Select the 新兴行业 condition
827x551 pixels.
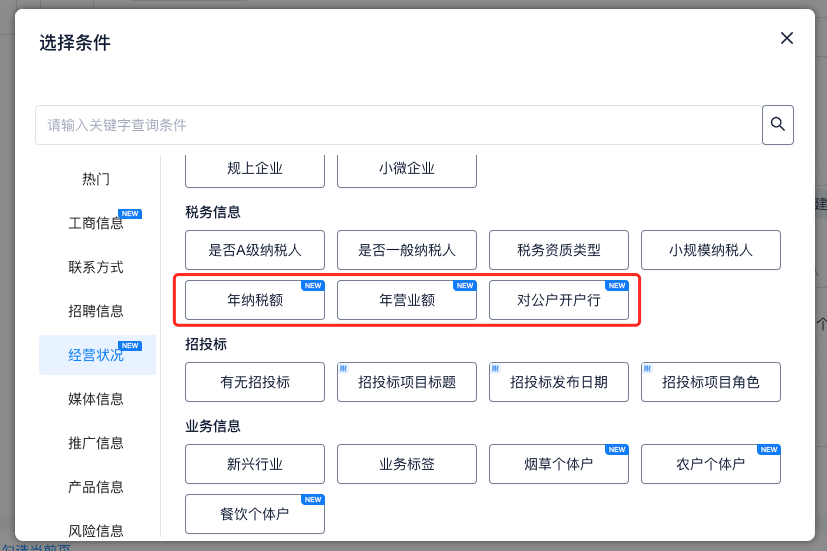255,464
